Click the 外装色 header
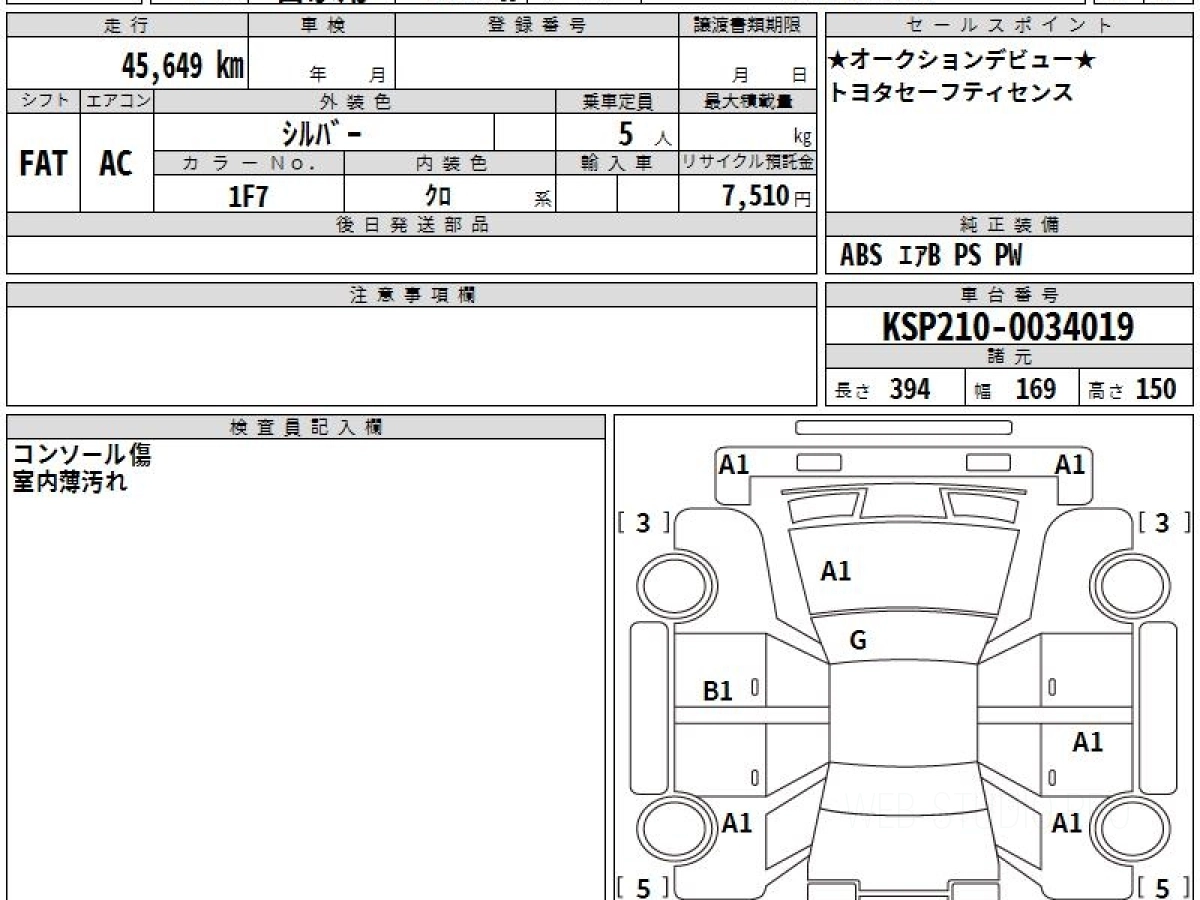 355,101
